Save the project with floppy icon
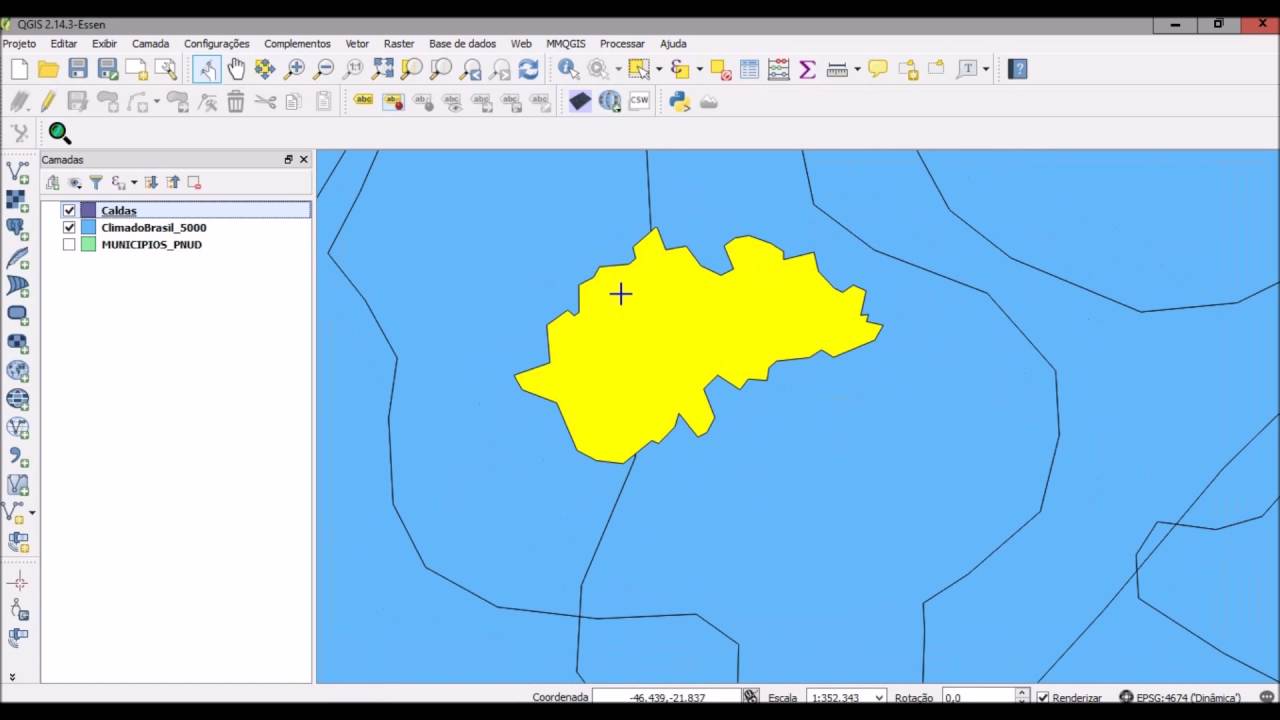This screenshot has width=1280, height=720. click(x=78, y=69)
